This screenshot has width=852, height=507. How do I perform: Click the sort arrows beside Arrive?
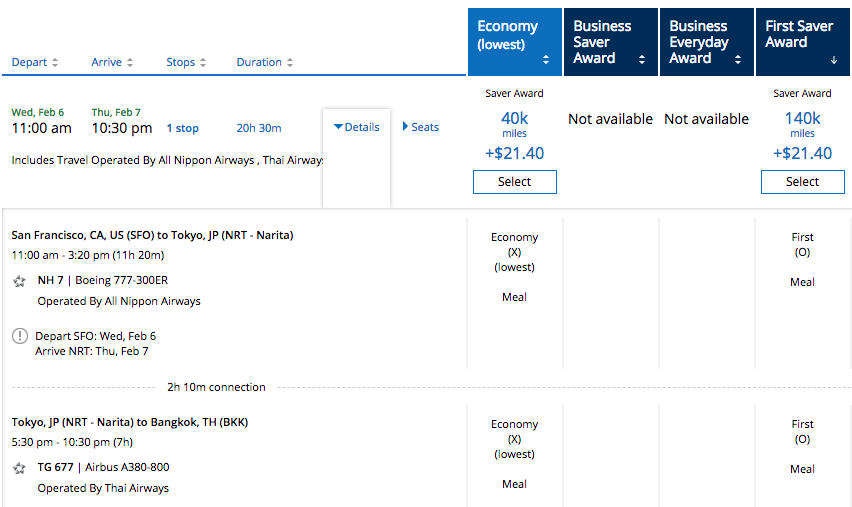pos(130,63)
